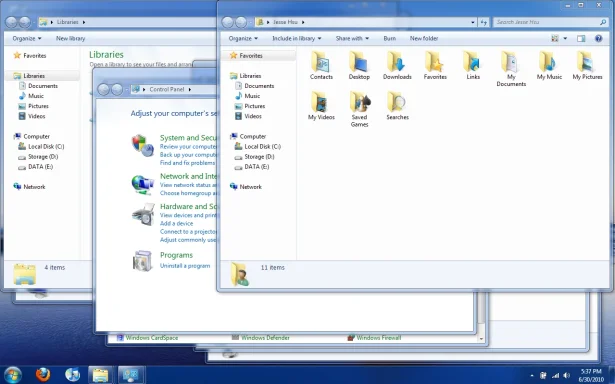This screenshot has height=384, width=615.
Task: Open Organize menu in Libraries window
Action: pos(27,38)
